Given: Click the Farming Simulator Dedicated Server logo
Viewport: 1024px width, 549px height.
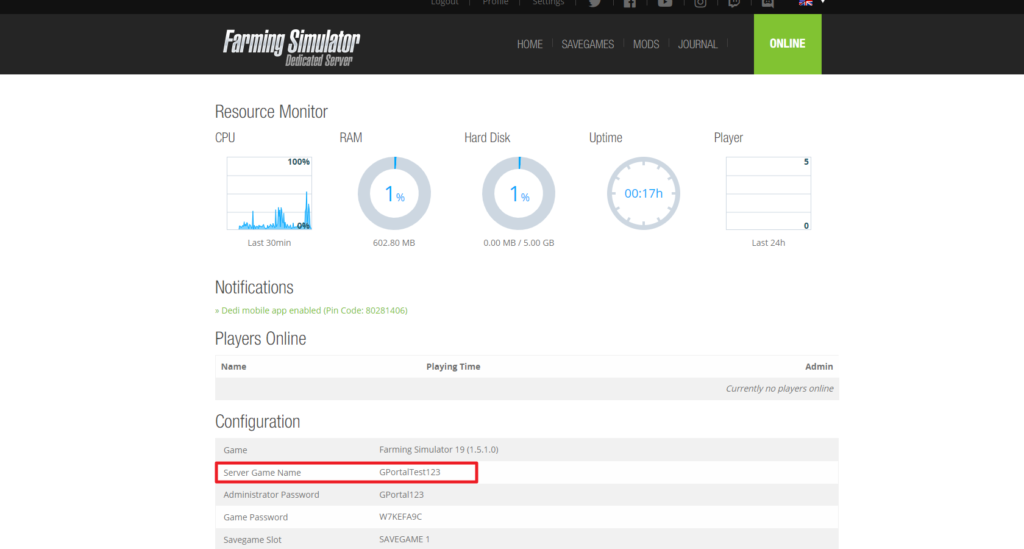Looking at the screenshot, I should pos(291,47).
